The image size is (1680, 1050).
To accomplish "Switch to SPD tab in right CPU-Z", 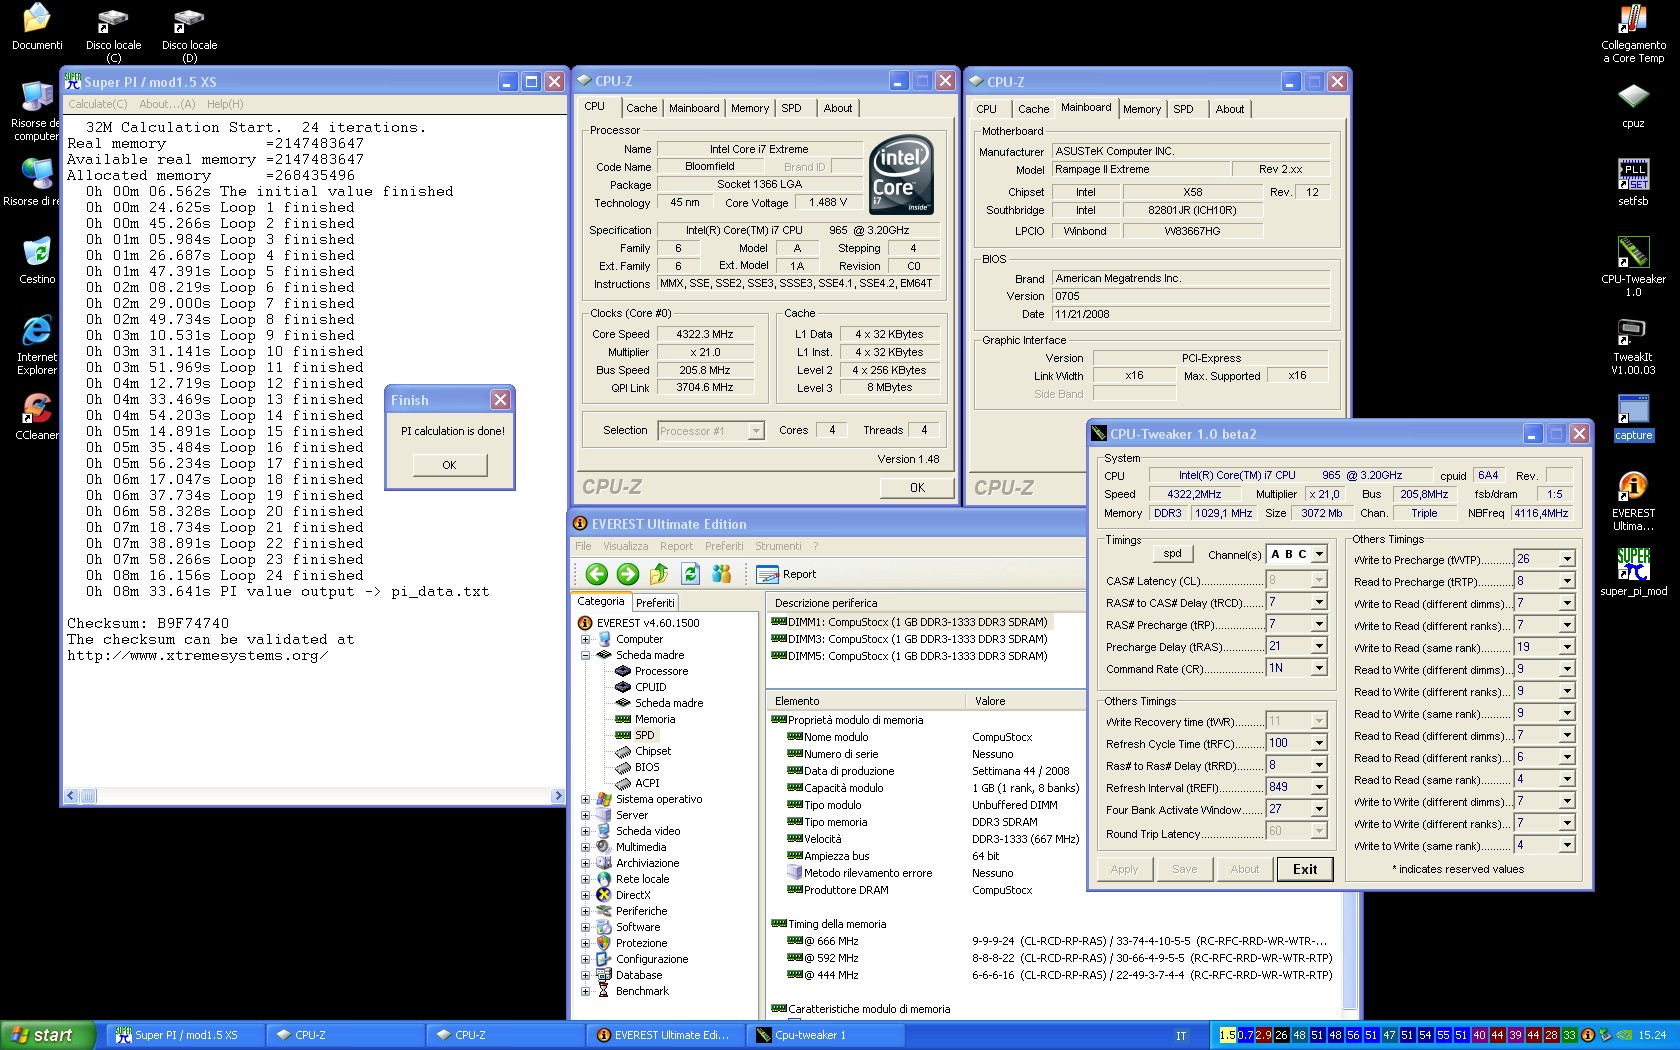I will point(1183,109).
